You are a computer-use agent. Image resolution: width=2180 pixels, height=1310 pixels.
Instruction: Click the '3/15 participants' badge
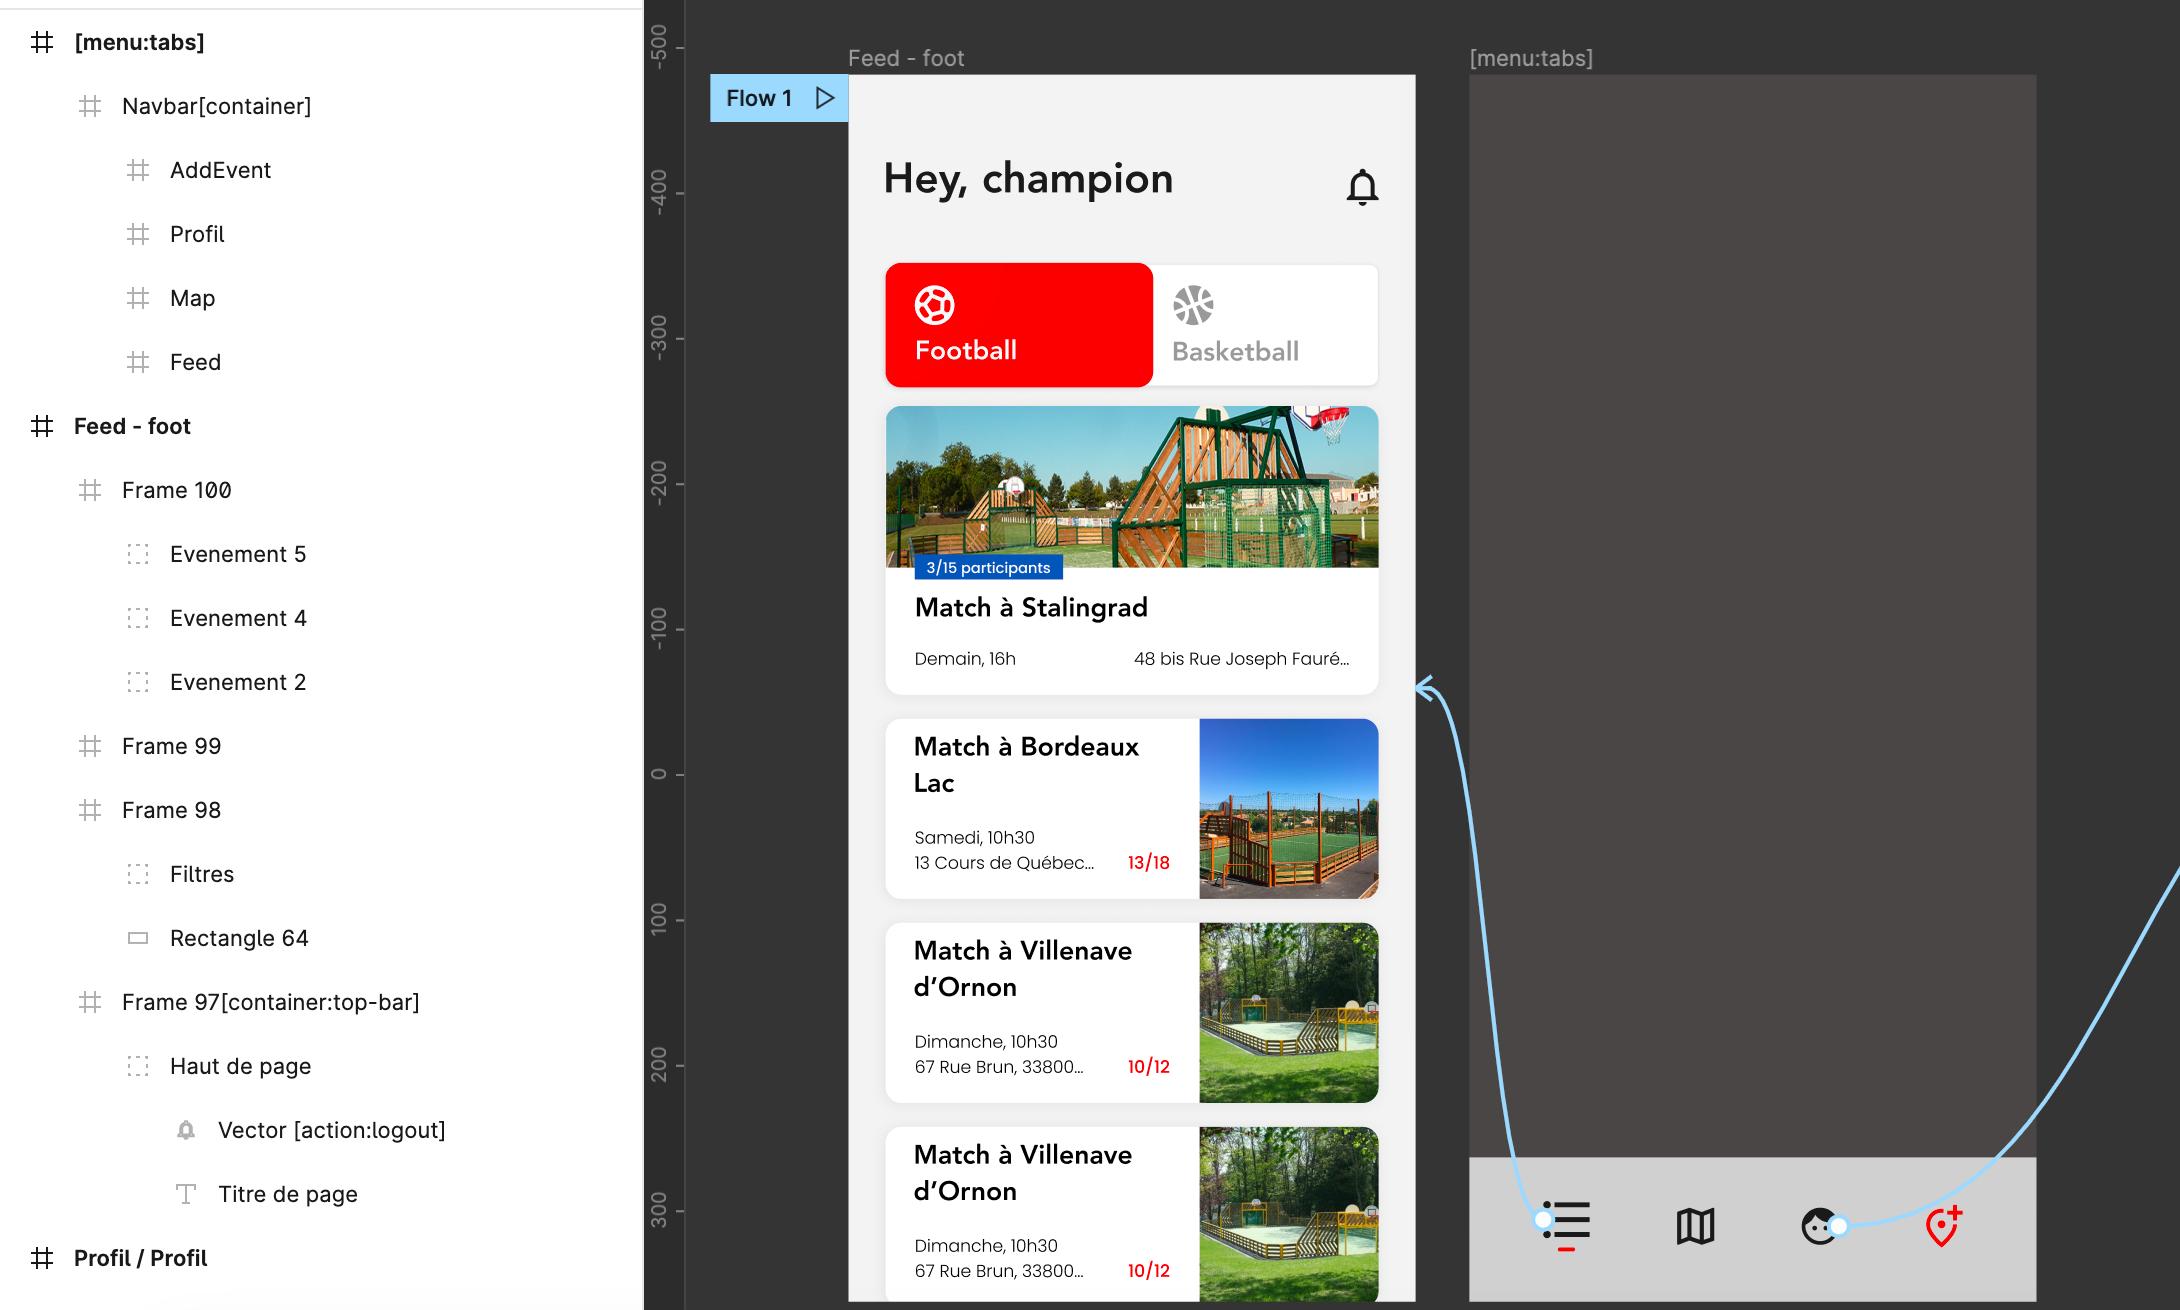click(988, 567)
